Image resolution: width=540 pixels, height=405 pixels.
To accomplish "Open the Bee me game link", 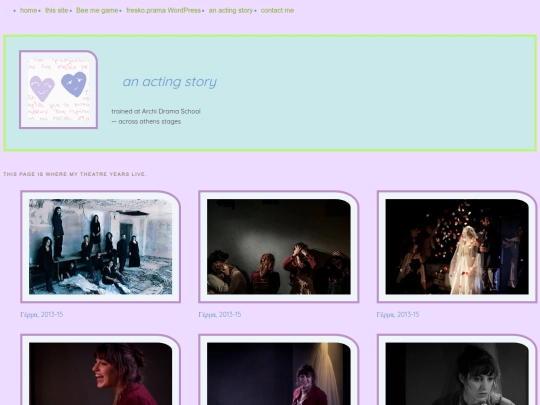I will click(x=97, y=10).
